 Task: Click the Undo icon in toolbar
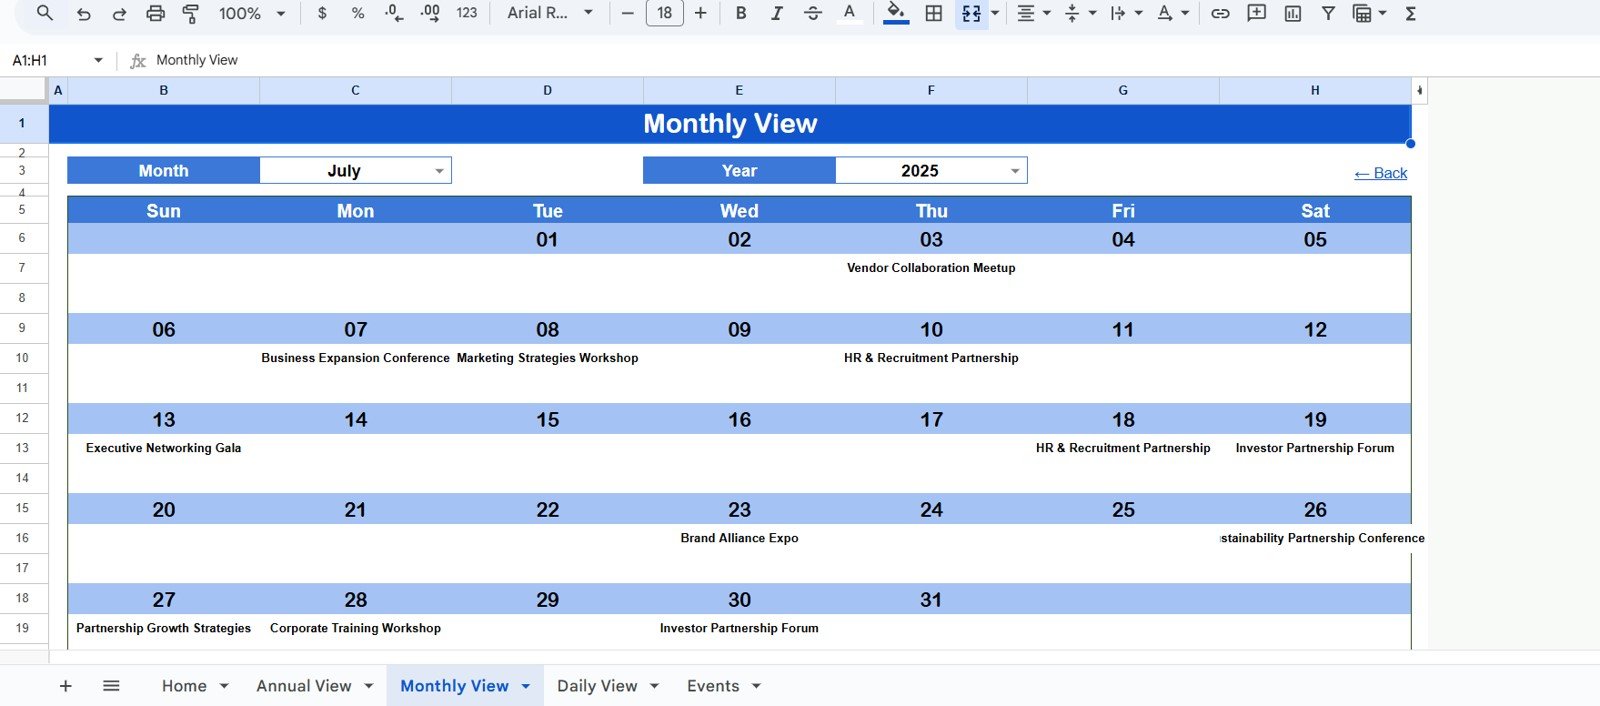pyautogui.click(x=84, y=13)
